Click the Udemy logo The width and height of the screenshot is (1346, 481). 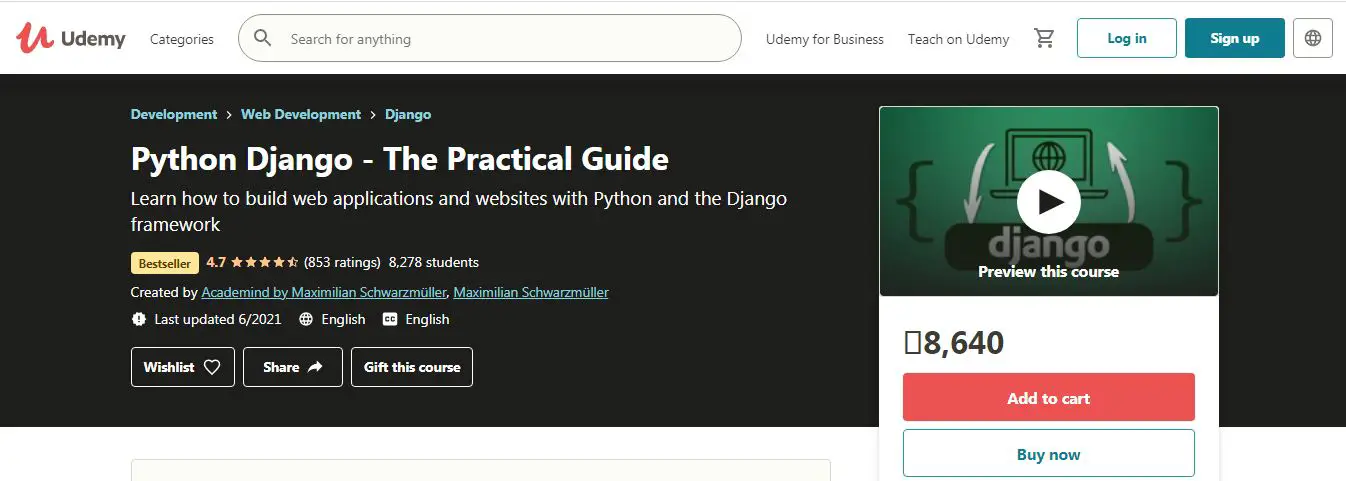[71, 38]
